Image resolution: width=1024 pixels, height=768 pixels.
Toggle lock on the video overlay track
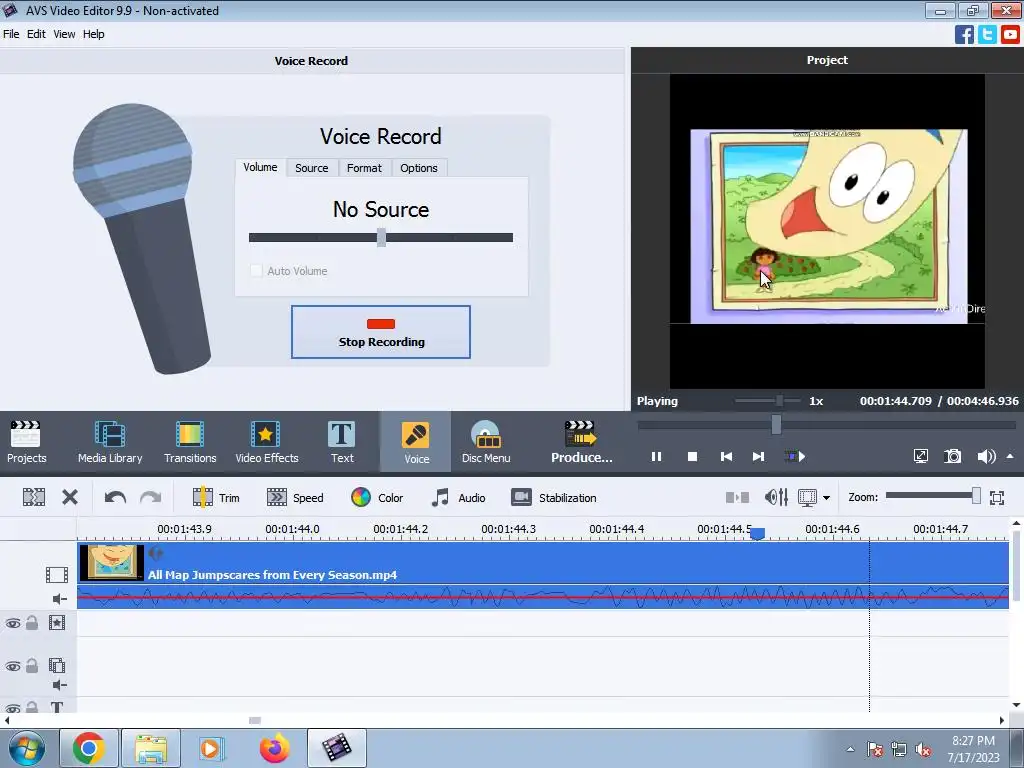(x=31, y=665)
